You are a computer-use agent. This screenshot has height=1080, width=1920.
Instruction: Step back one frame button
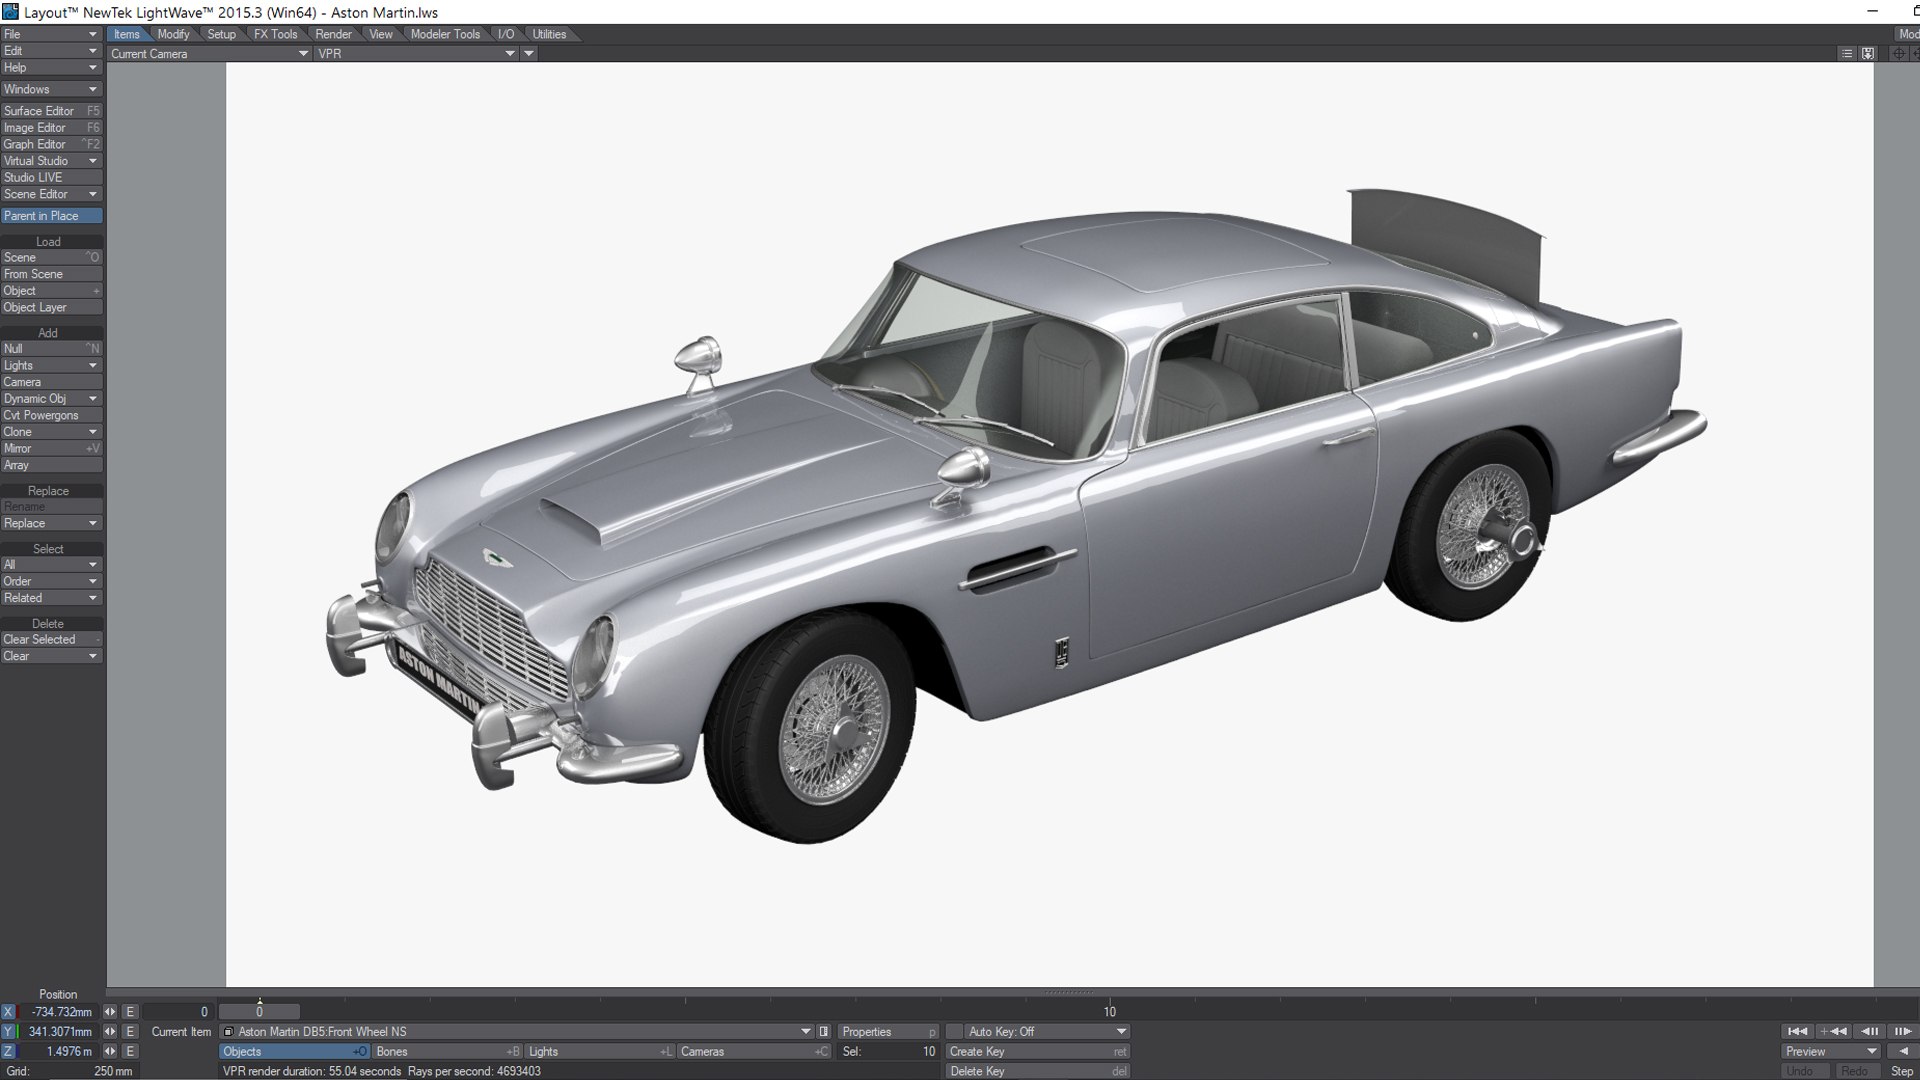coord(1868,1031)
